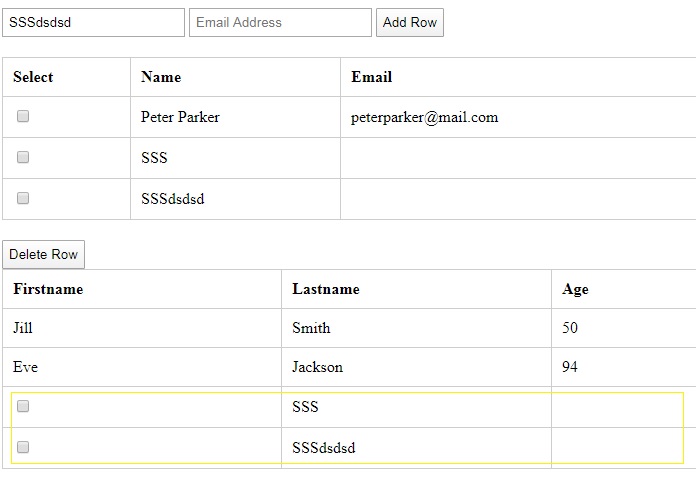Viewport: 697px width, 480px height.
Task: Click the Delete Row button
Action: 44,254
